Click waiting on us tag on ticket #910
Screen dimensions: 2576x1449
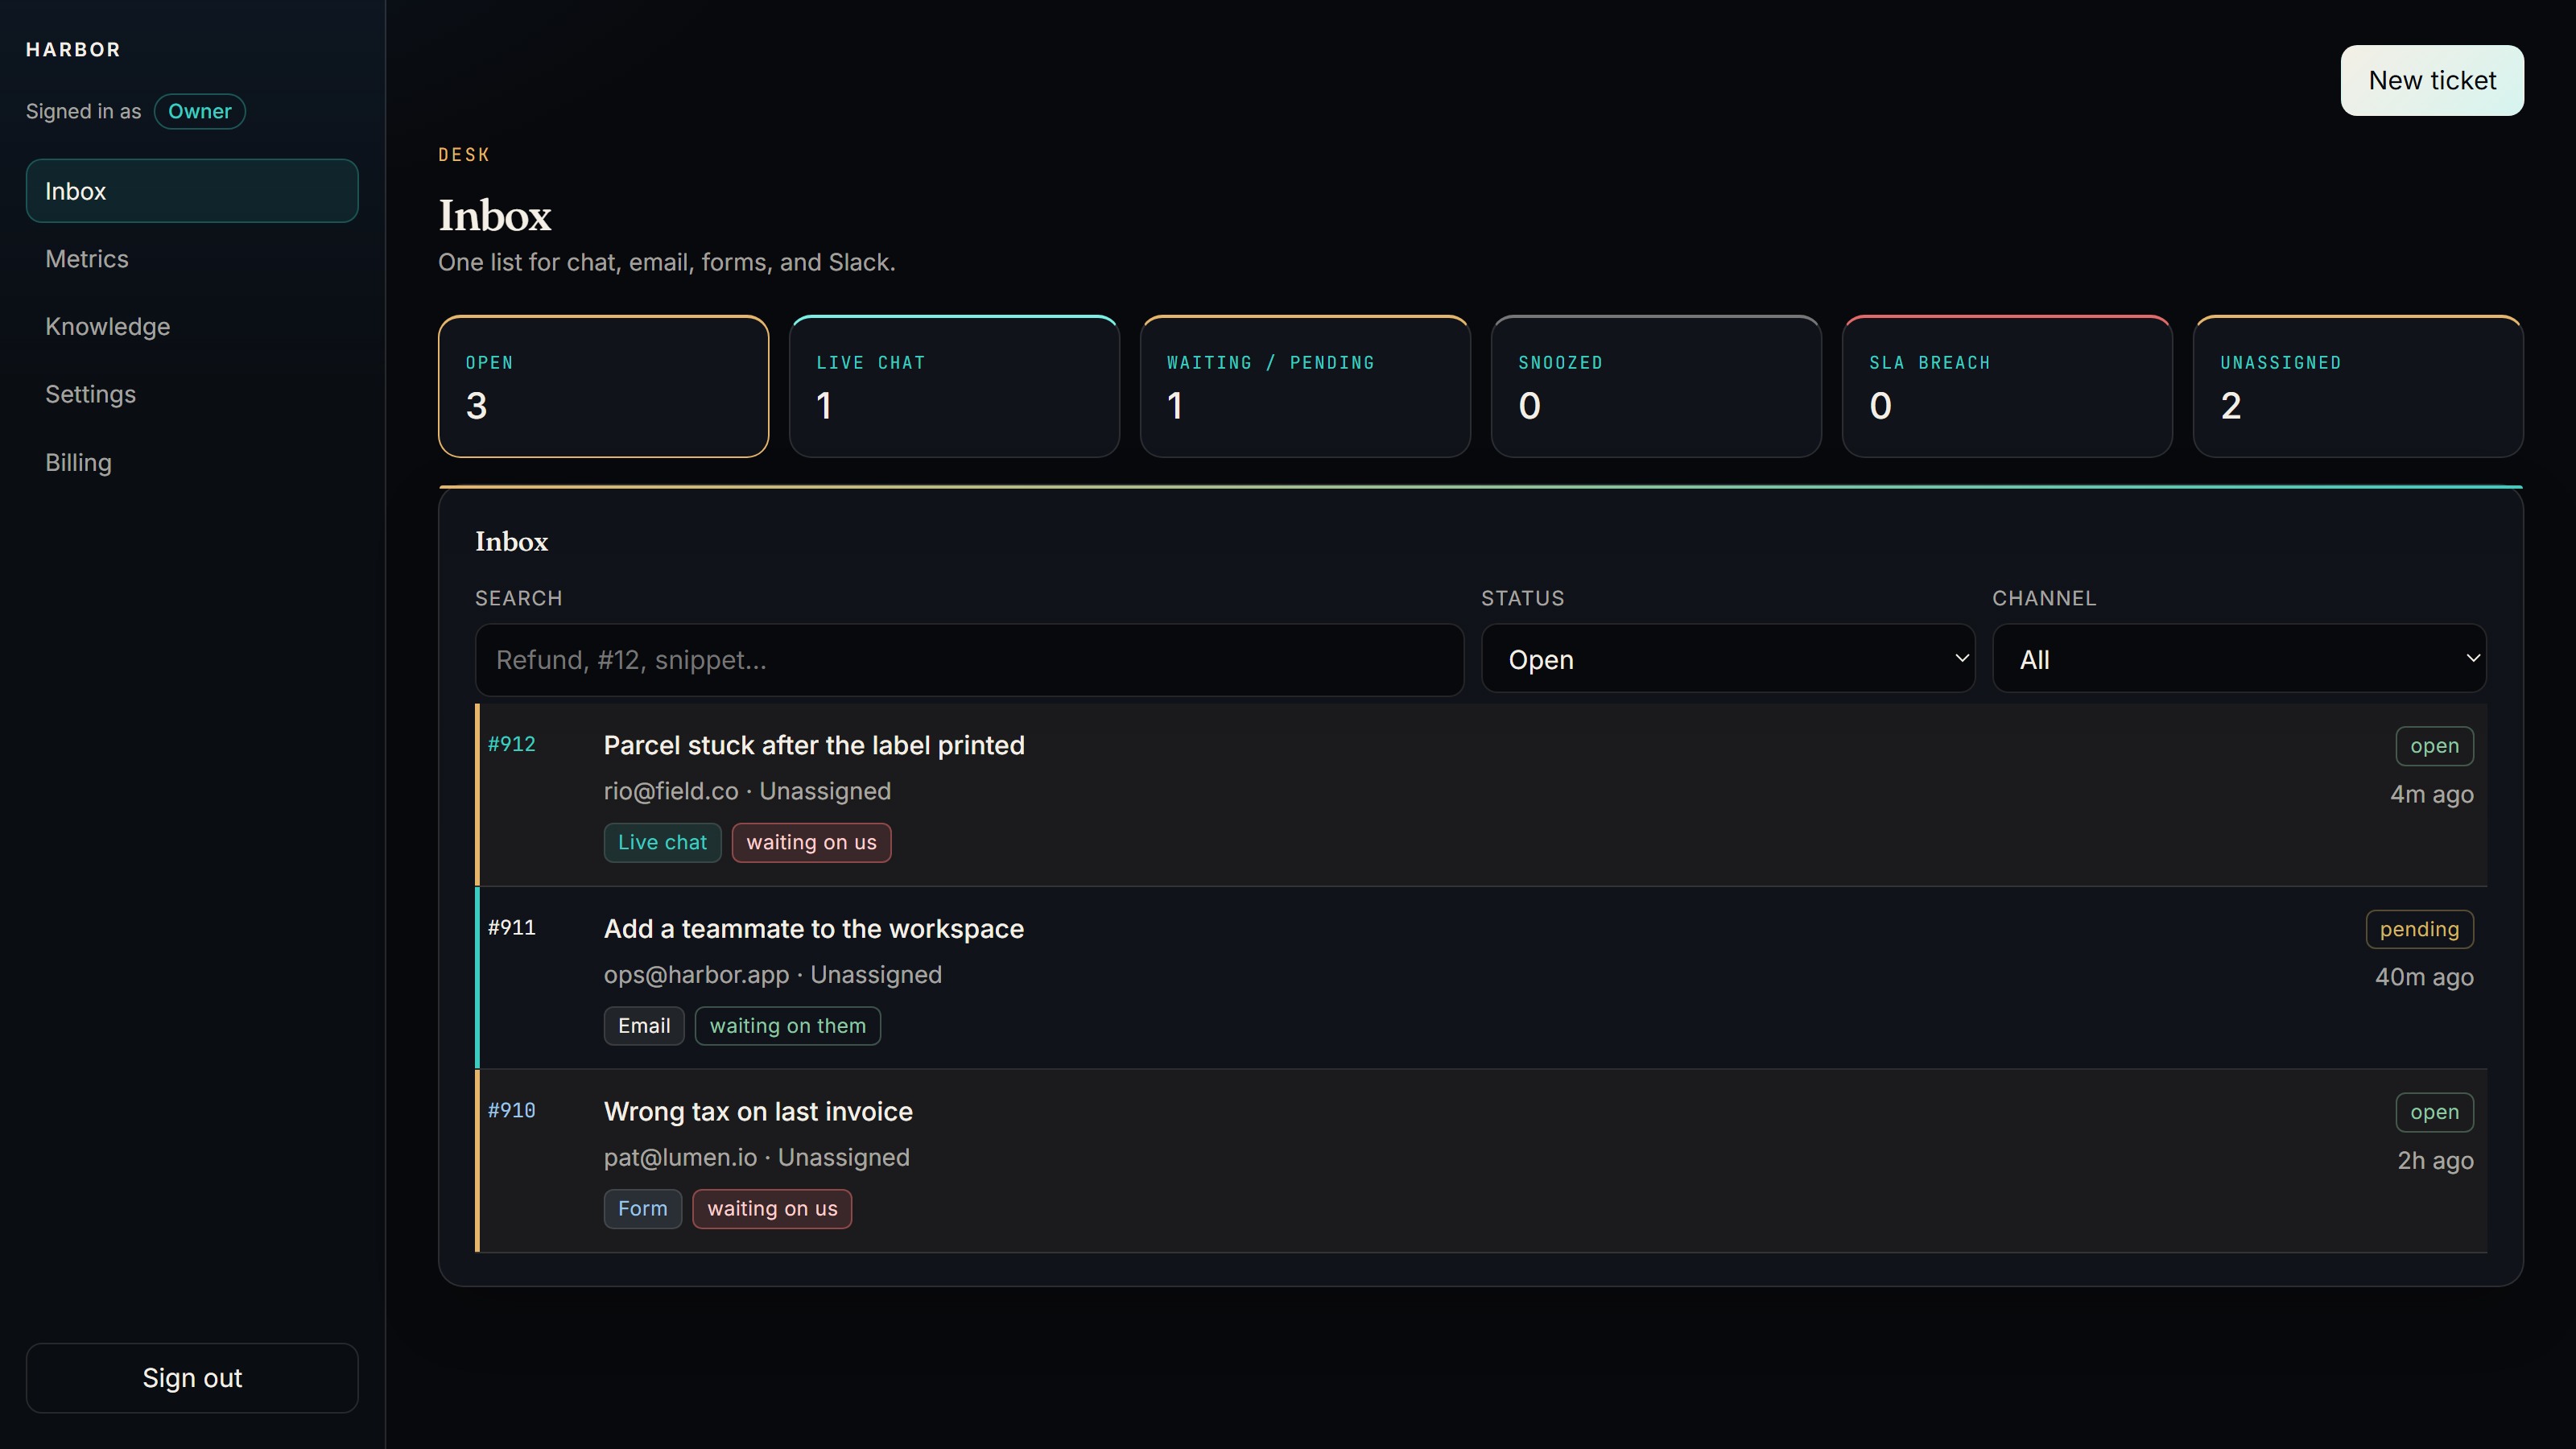(772, 1208)
